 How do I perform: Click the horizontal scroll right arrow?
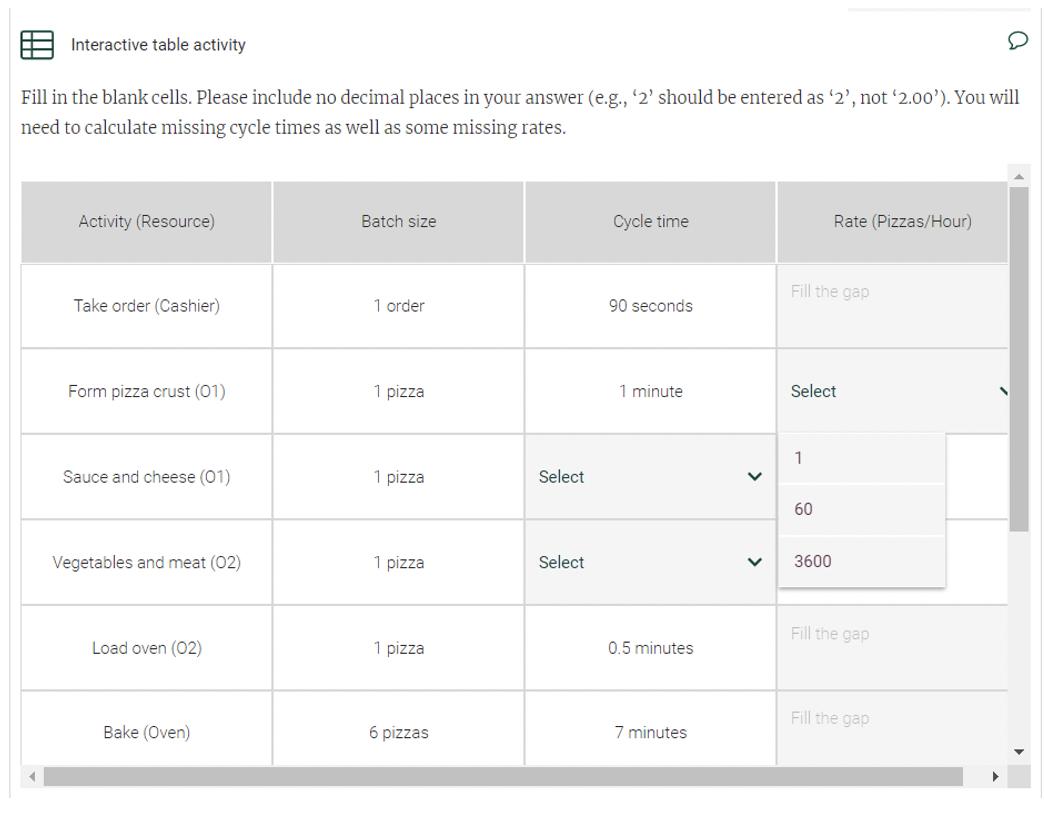coord(995,776)
